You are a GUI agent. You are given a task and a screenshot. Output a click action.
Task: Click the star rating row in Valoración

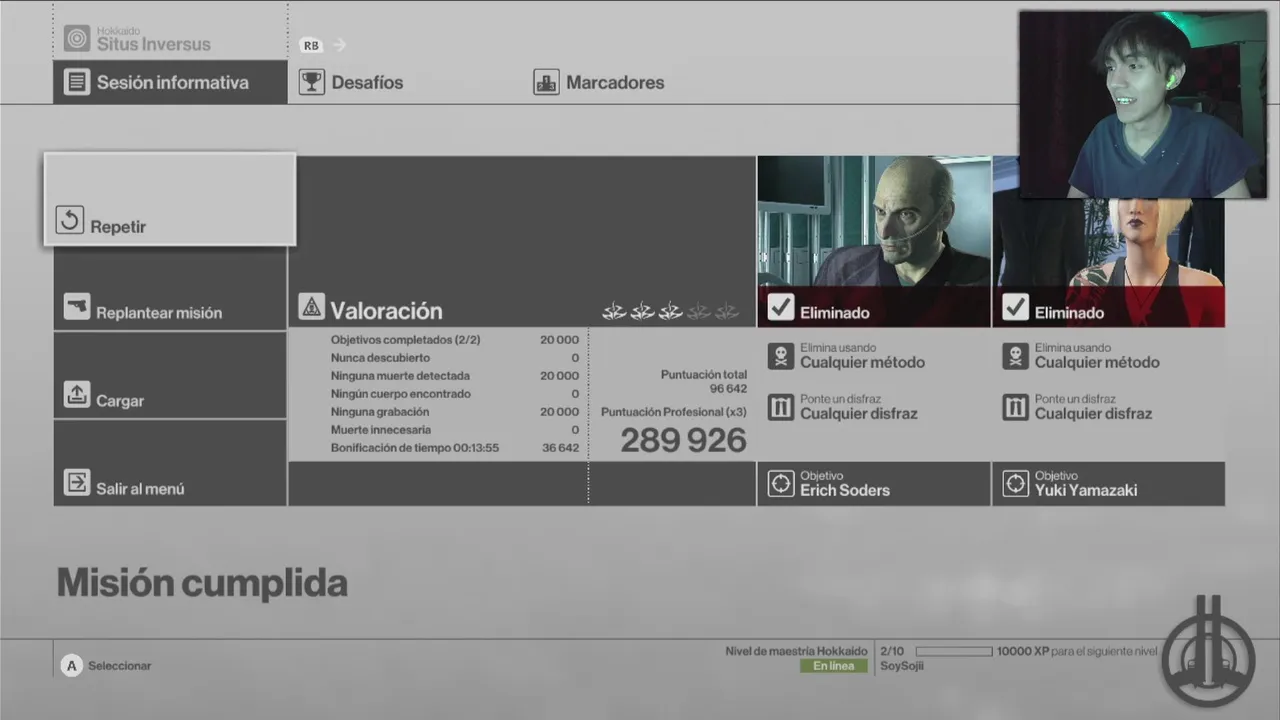coord(670,311)
